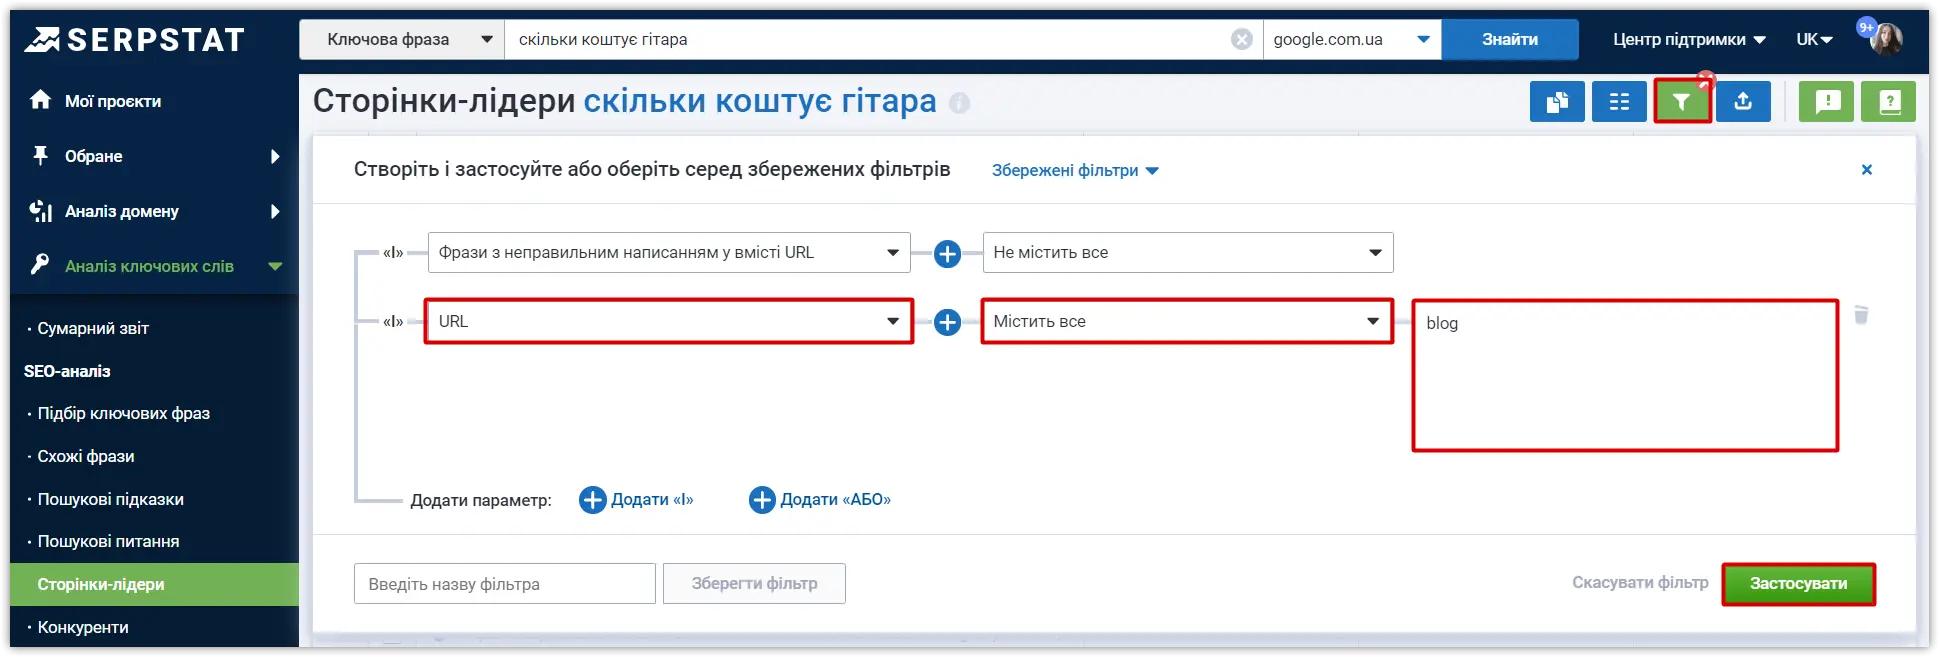The height and width of the screenshot is (657, 1939).
Task: Click the pin icon of Обране
Action: pyautogui.click(x=40, y=155)
